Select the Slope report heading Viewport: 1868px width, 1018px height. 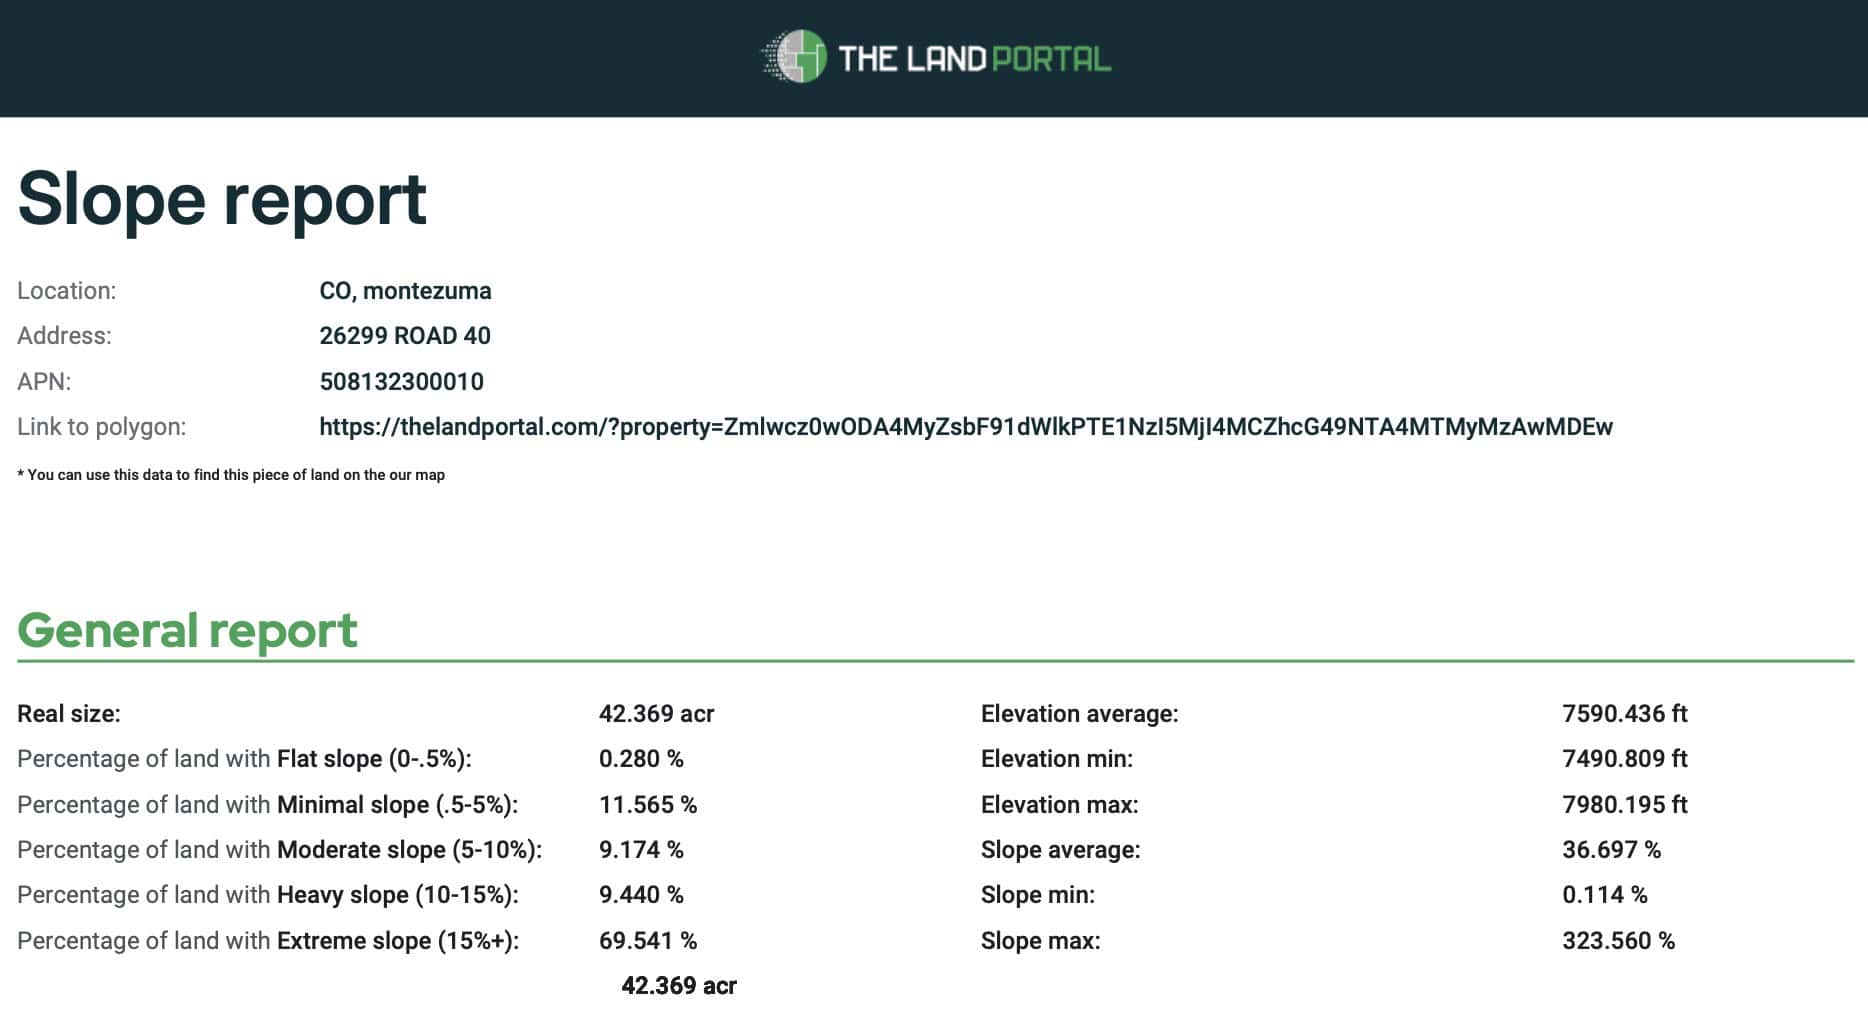tap(222, 198)
